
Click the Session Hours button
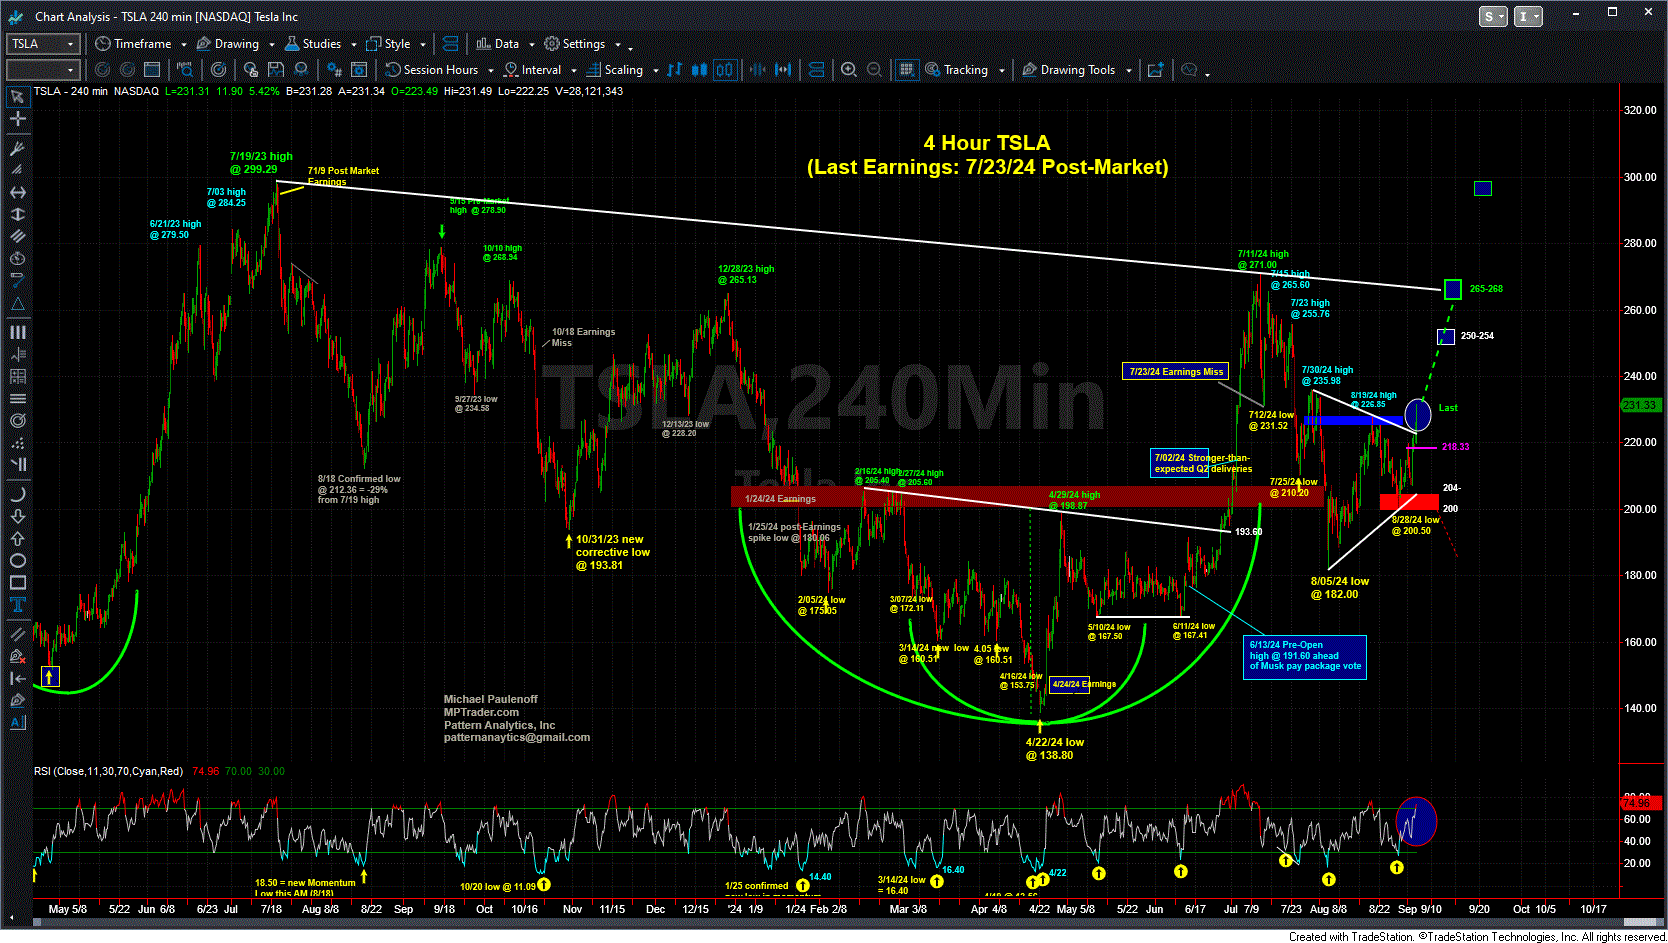(x=431, y=69)
